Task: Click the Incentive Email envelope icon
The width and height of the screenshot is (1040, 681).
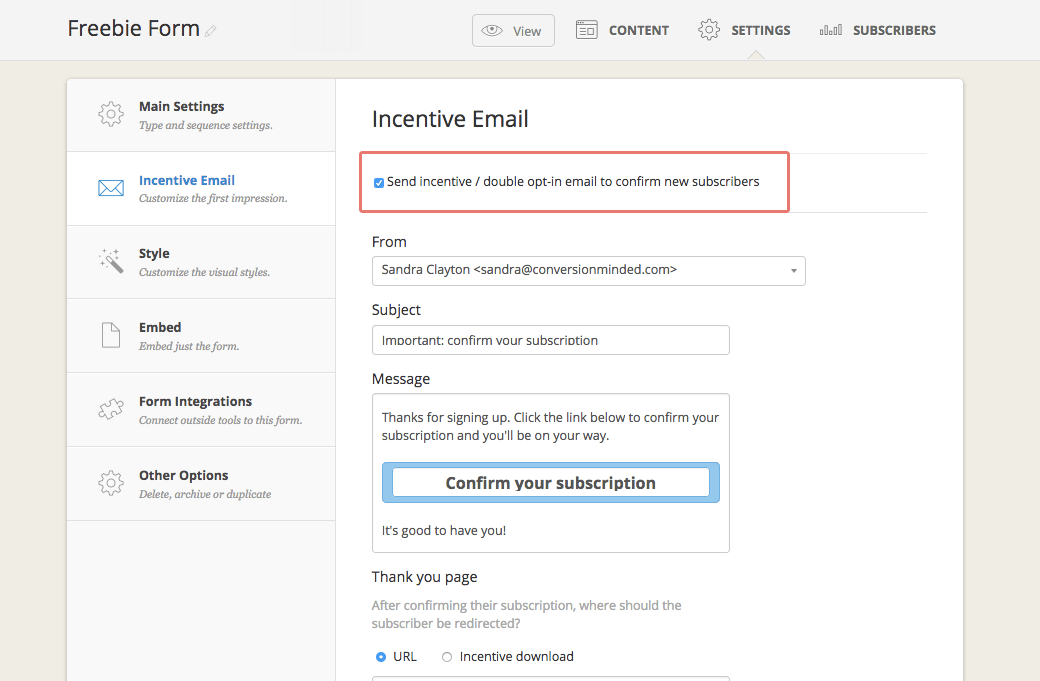Action: (x=111, y=188)
